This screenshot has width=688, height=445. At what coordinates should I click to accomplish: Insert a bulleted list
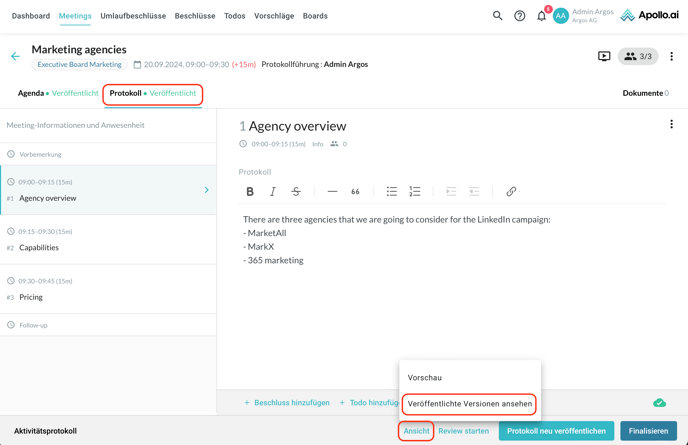[391, 191]
